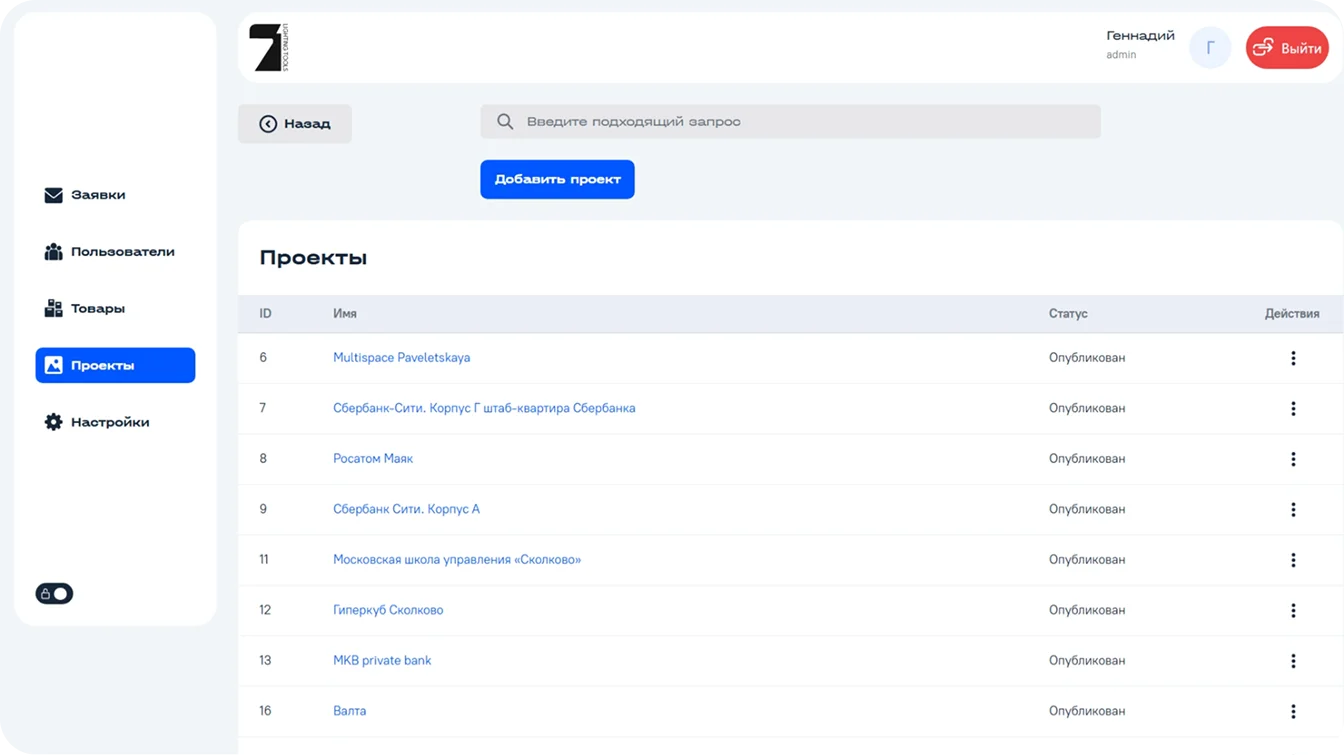
Task: Open actions menu for Гиперкуб Сколково row
Action: (x=1292, y=610)
